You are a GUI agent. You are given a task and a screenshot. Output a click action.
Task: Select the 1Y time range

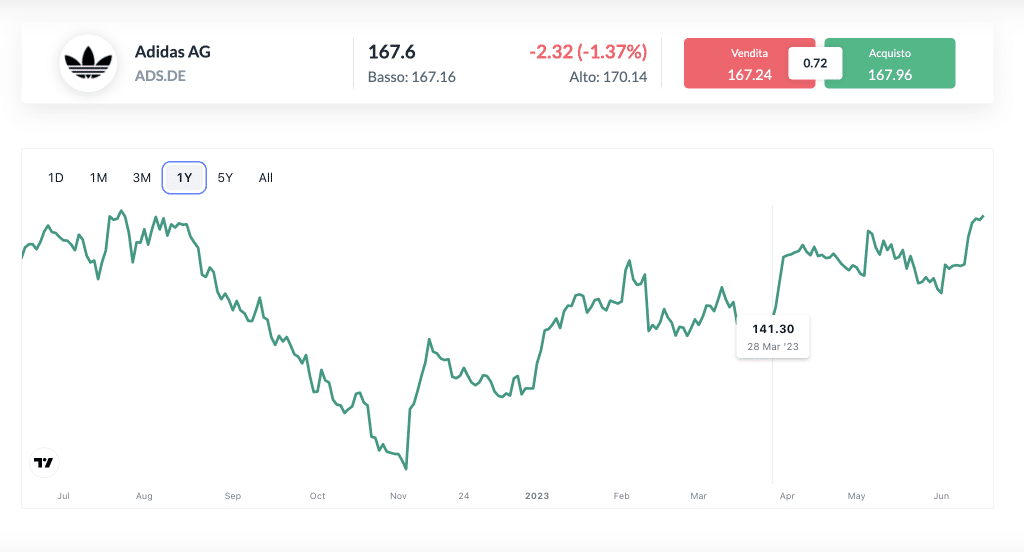[184, 178]
